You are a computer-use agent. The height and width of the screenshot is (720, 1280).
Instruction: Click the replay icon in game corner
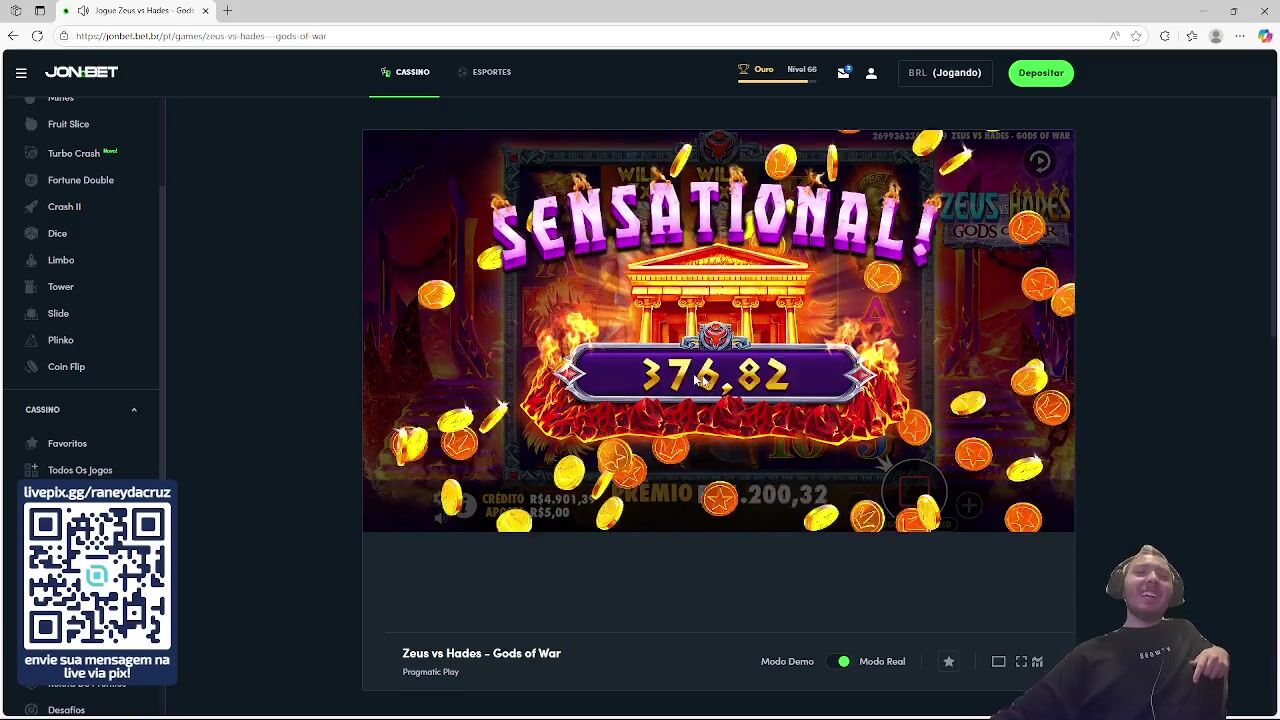click(x=1040, y=161)
